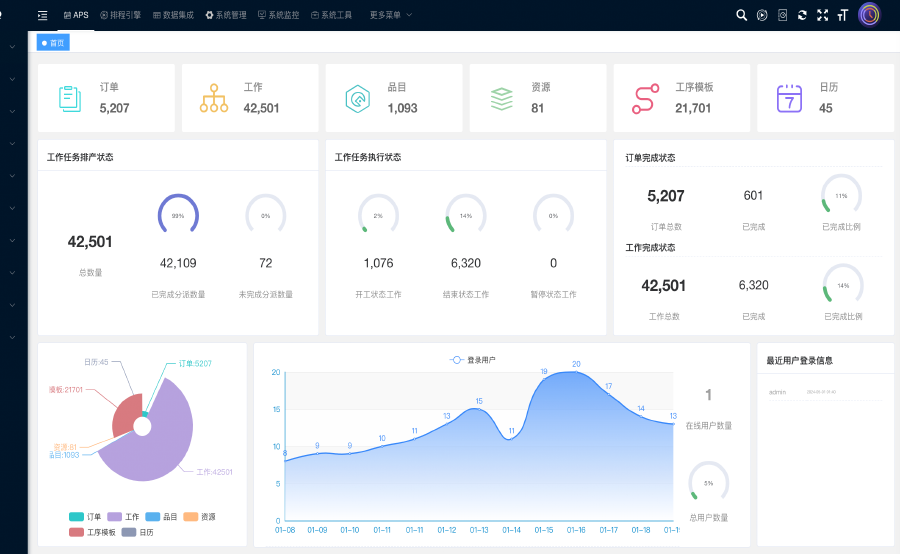Click the search magnifier icon in header
The width and height of the screenshot is (900, 554).
741,15
